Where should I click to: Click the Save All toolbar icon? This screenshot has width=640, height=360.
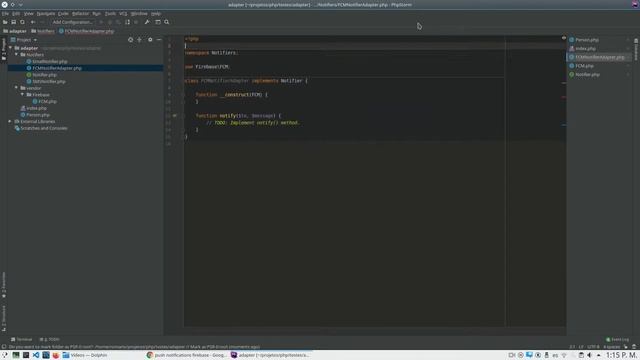13,22
